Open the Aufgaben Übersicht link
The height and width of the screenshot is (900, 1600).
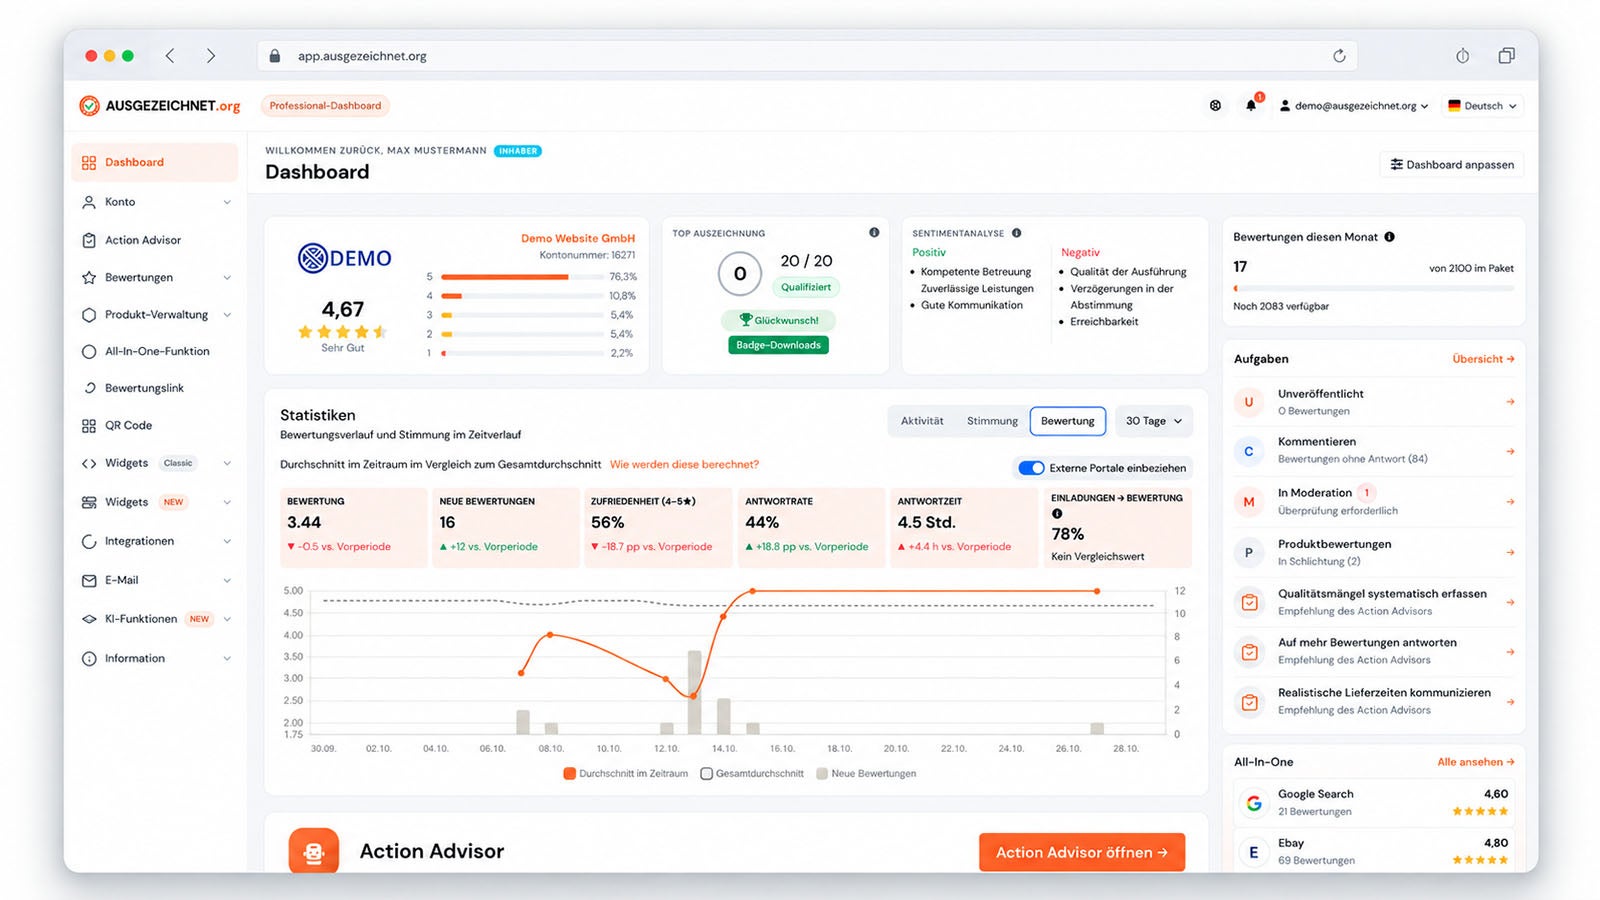click(x=1483, y=359)
